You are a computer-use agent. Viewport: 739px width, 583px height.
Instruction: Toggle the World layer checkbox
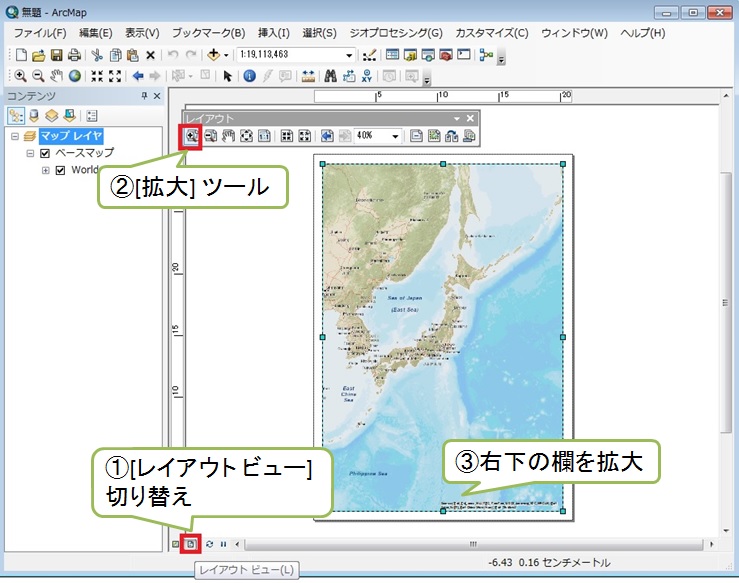tap(60, 170)
